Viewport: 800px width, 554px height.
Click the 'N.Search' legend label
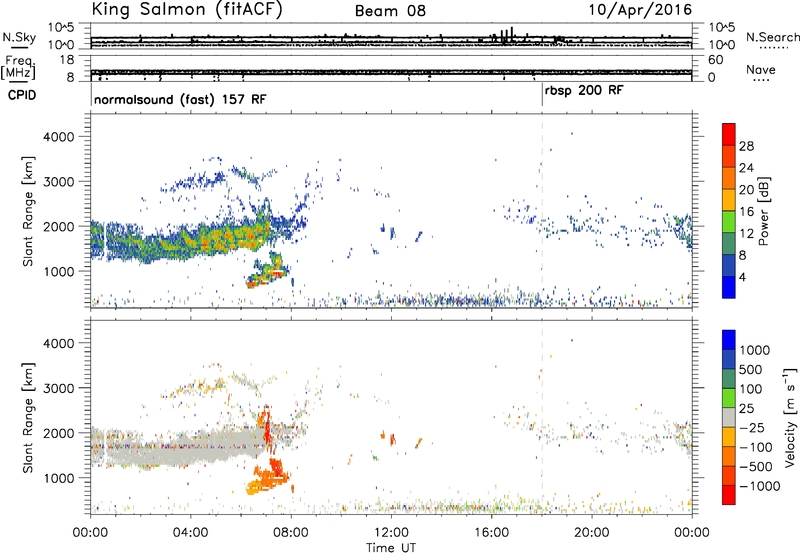point(772,37)
